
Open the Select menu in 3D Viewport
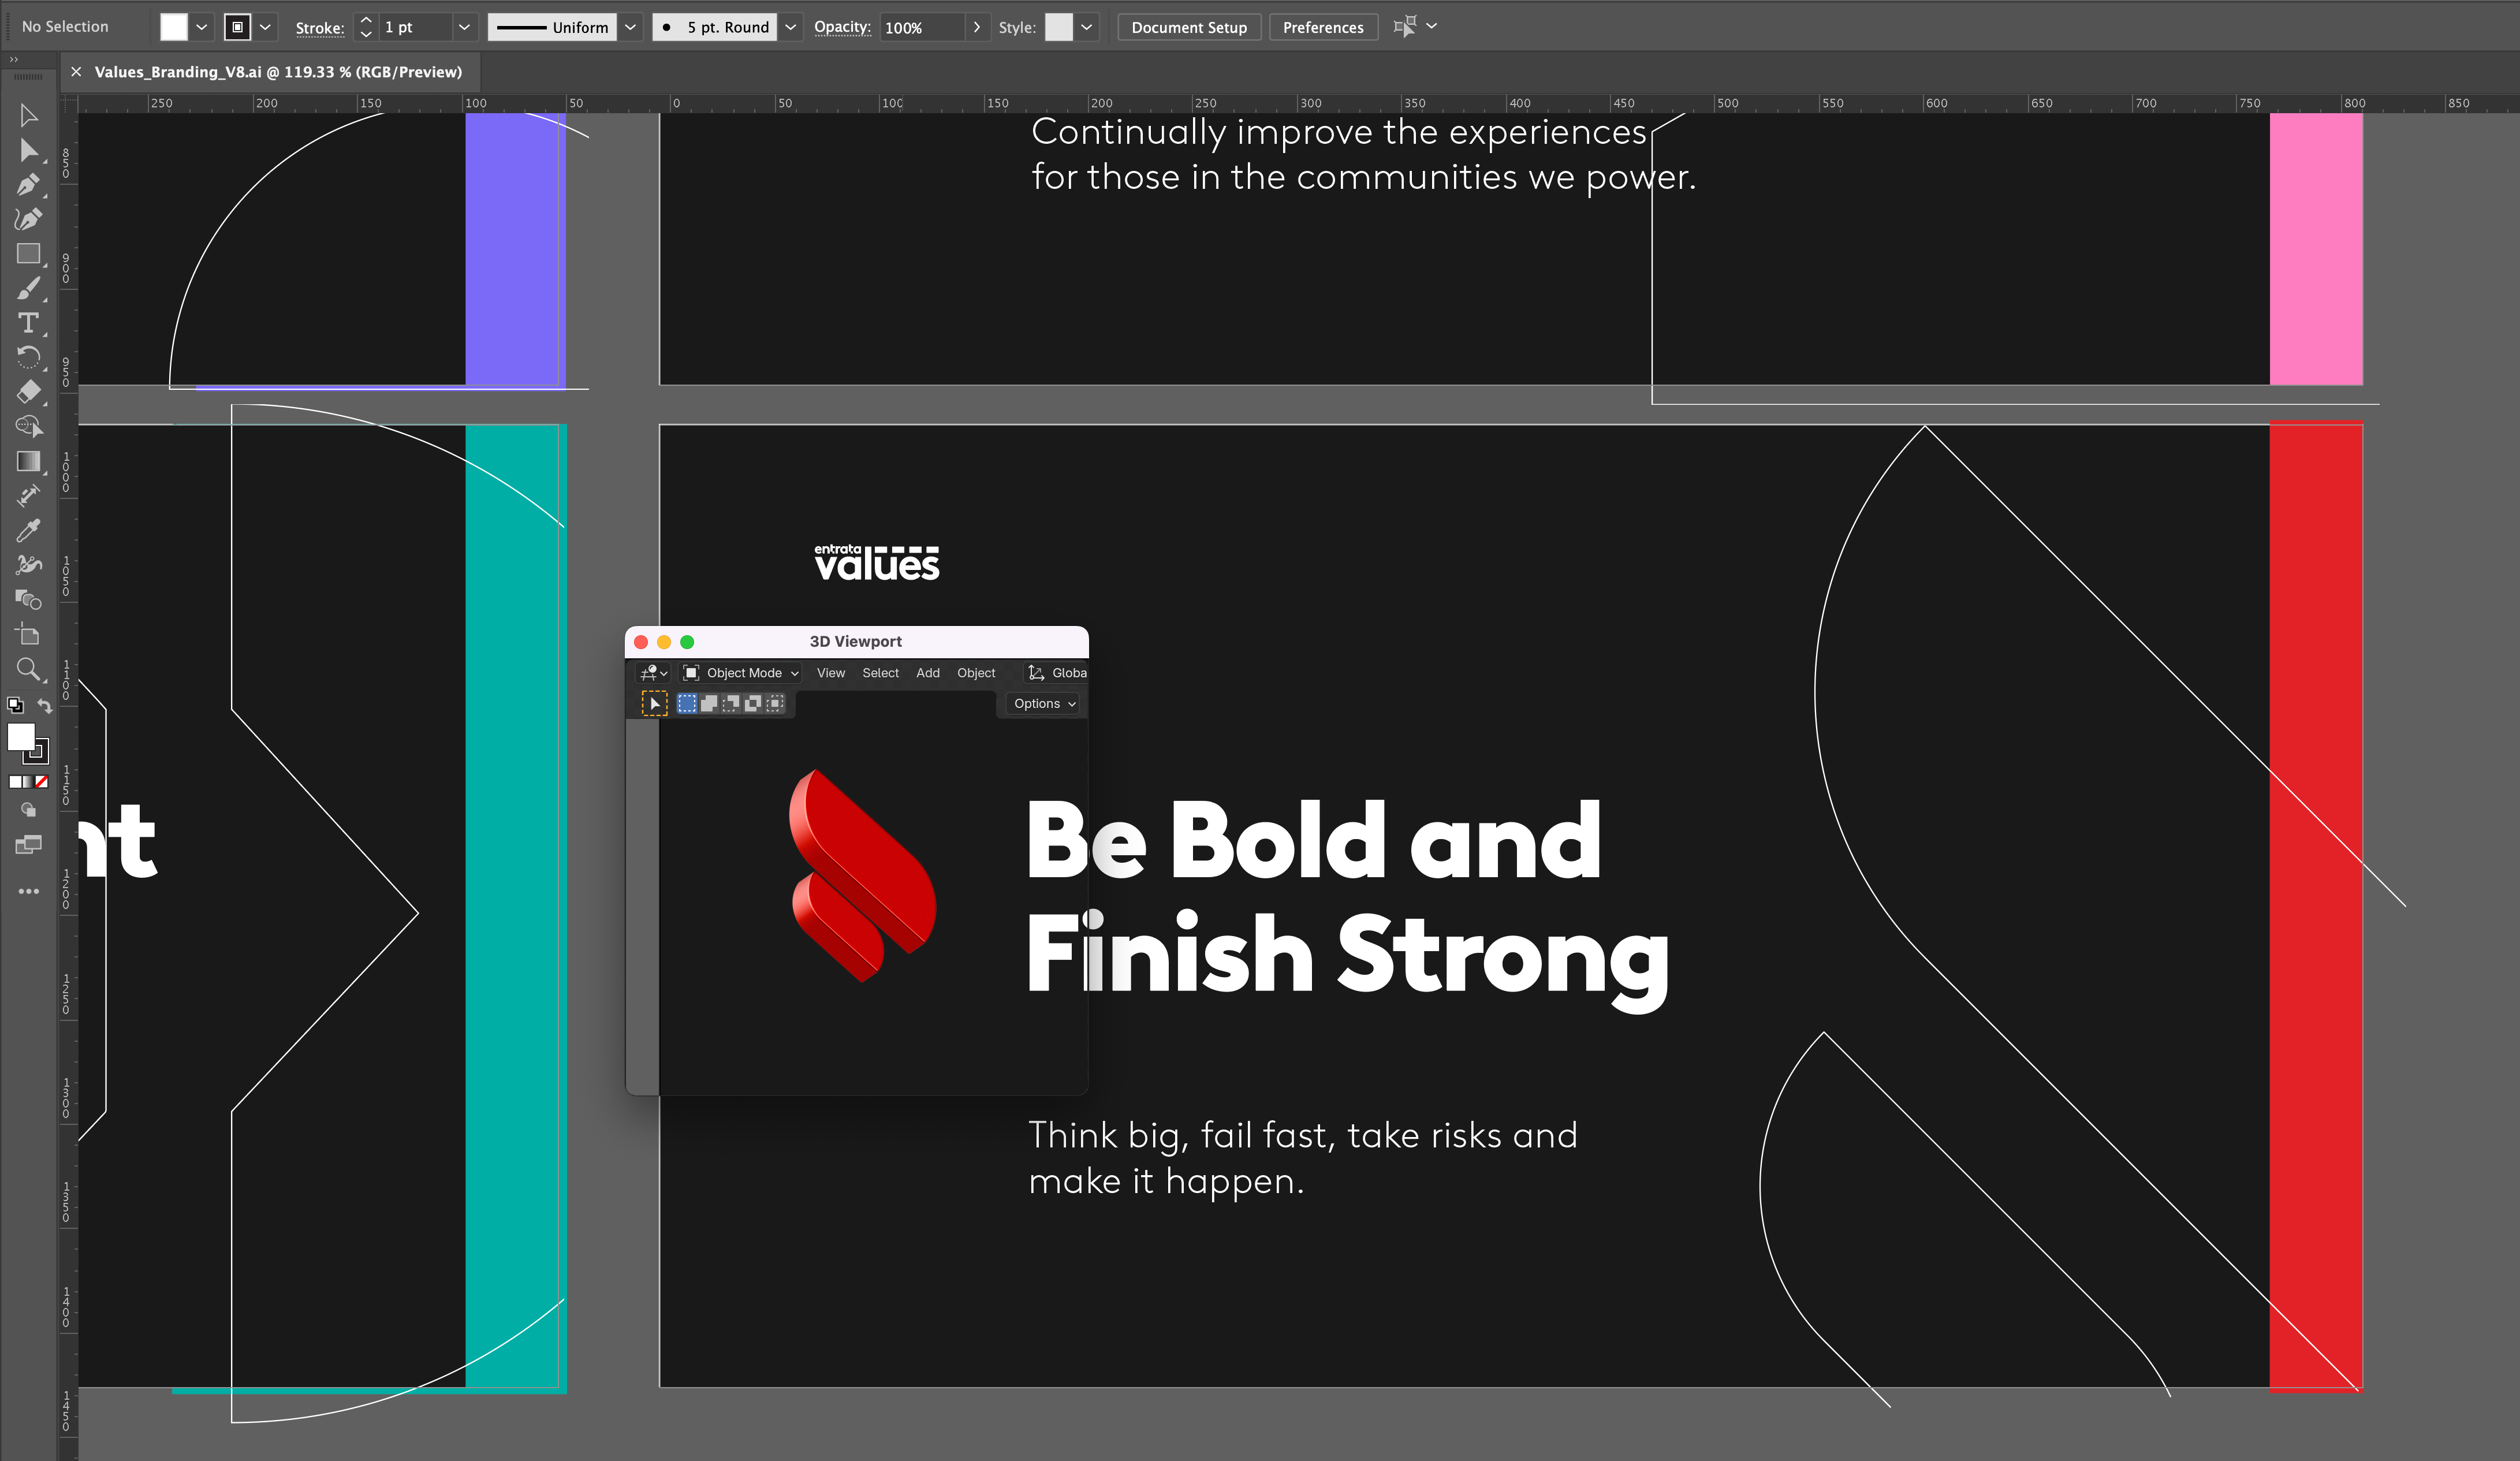point(880,673)
